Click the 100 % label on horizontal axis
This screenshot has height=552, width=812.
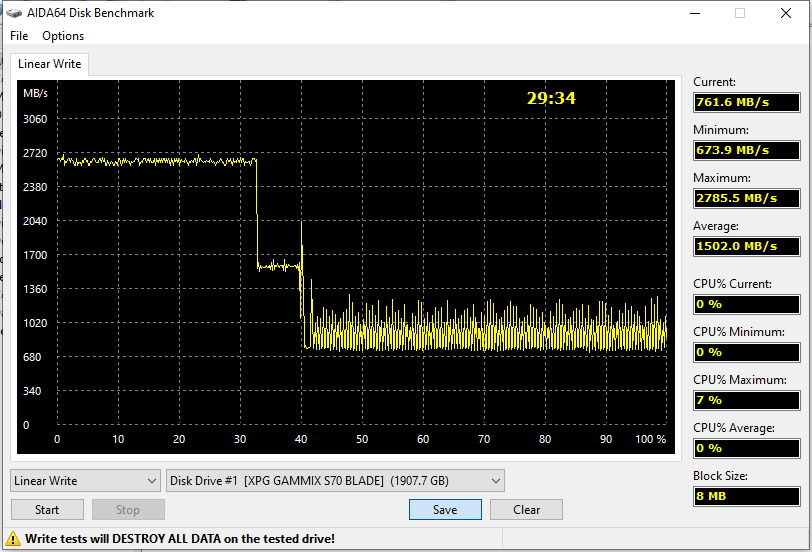pos(650,439)
